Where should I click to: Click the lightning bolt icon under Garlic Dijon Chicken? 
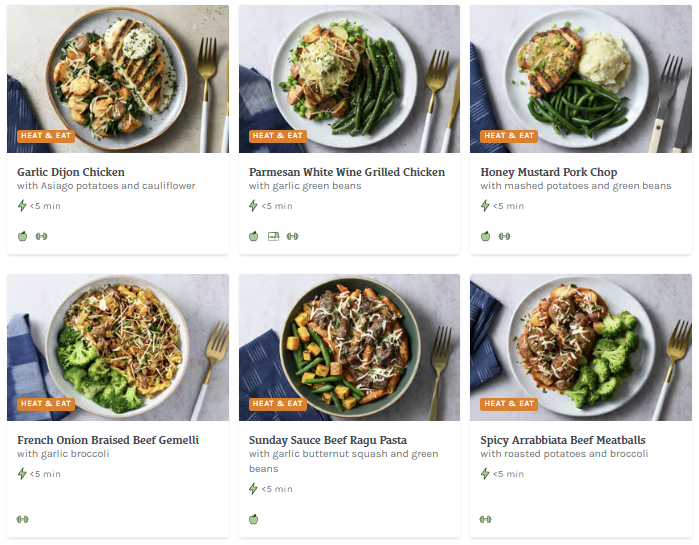22,206
